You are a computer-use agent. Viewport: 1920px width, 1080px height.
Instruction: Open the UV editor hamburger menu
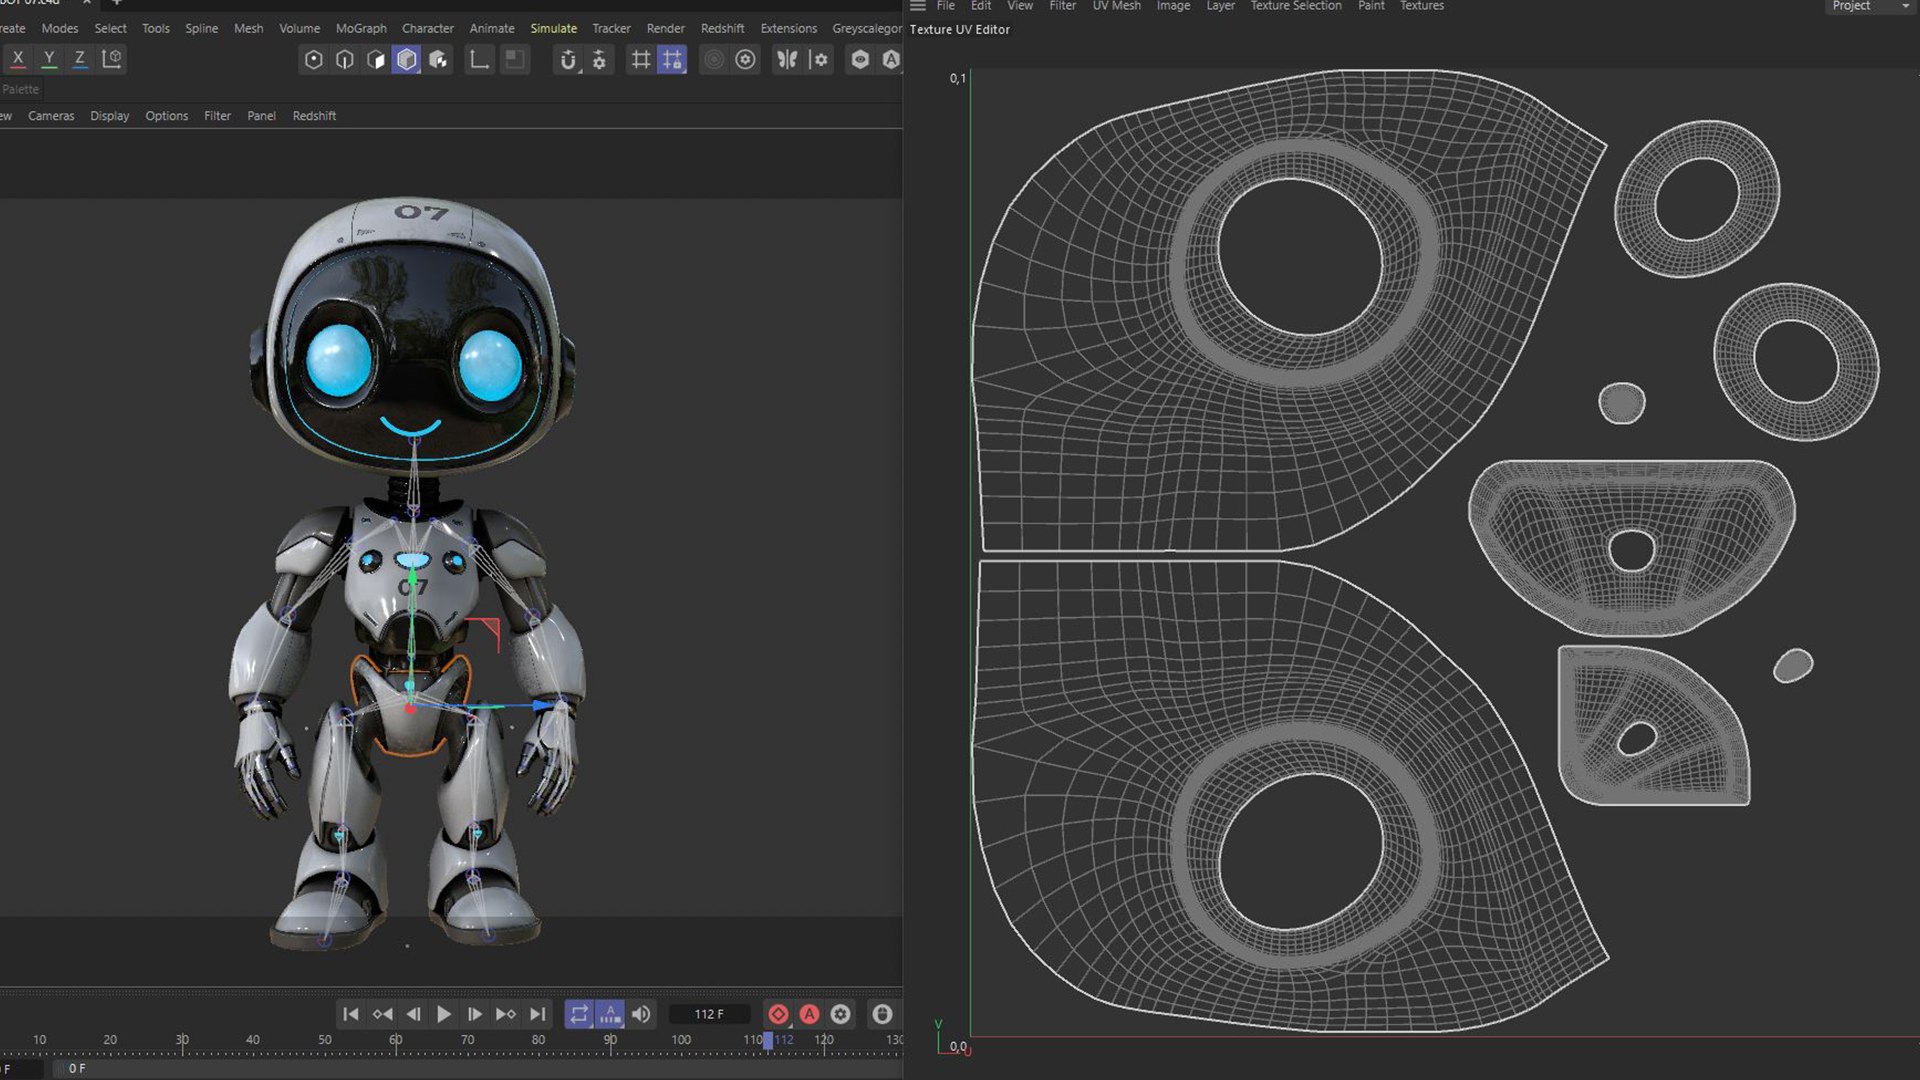coord(917,6)
